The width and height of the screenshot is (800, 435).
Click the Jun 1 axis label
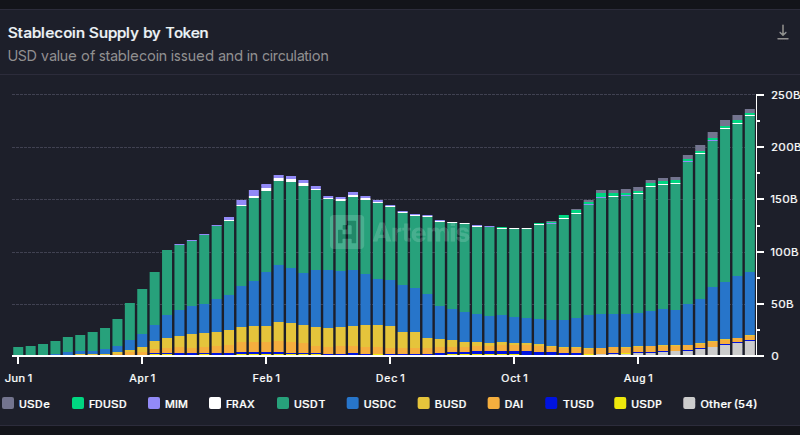(19, 378)
